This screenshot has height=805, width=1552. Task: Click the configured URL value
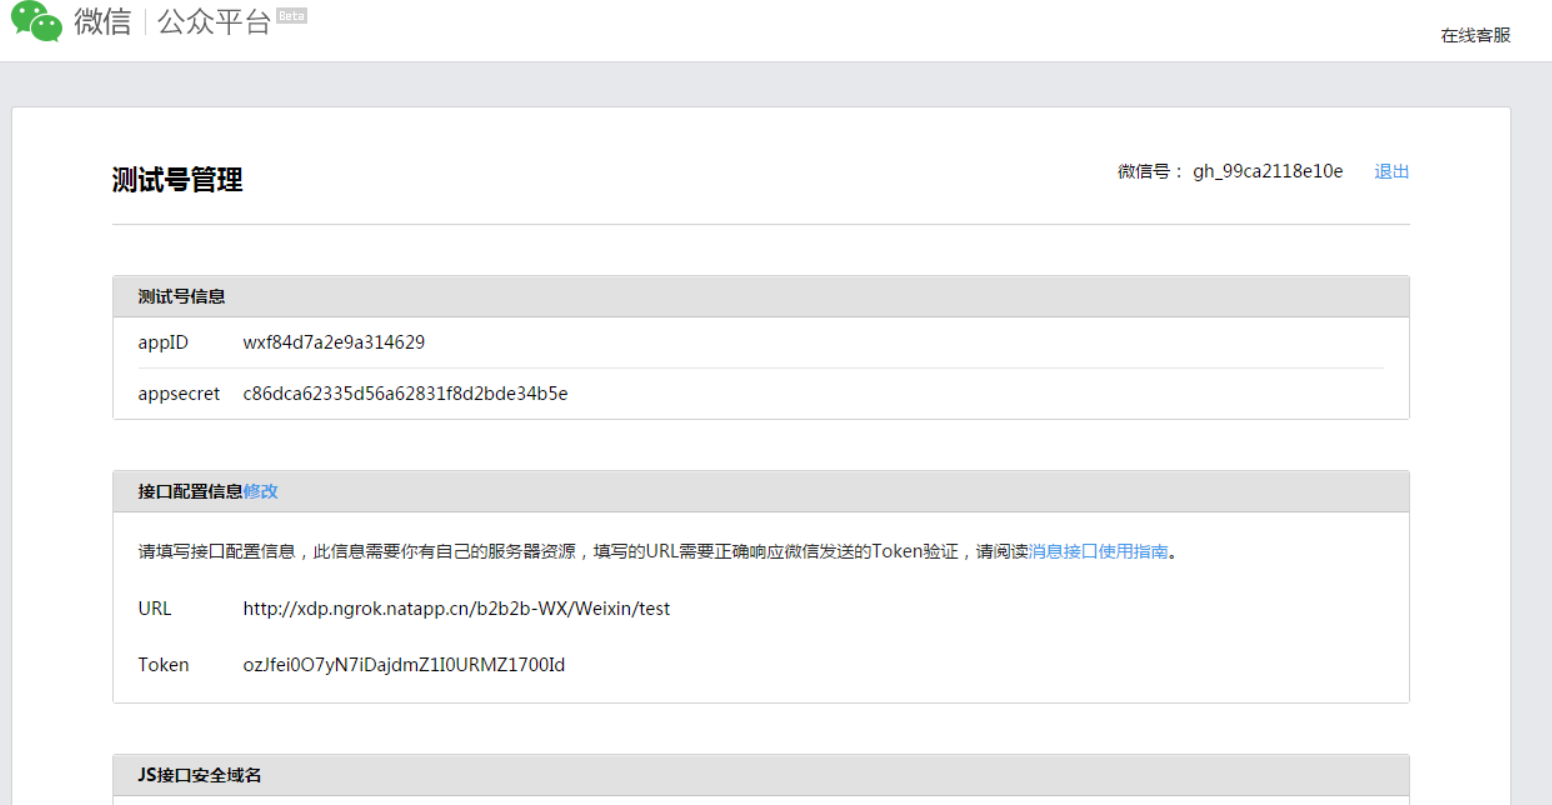456,608
